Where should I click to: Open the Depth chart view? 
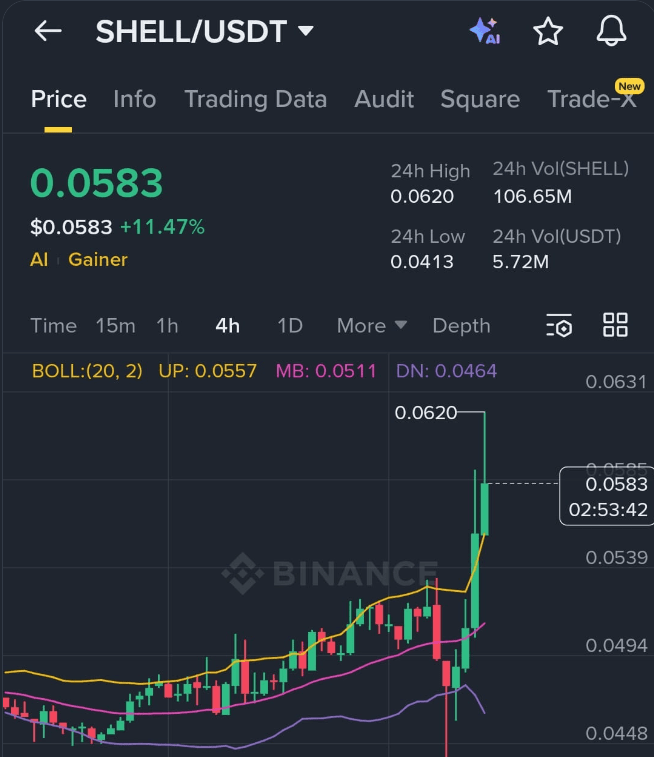pos(461,326)
